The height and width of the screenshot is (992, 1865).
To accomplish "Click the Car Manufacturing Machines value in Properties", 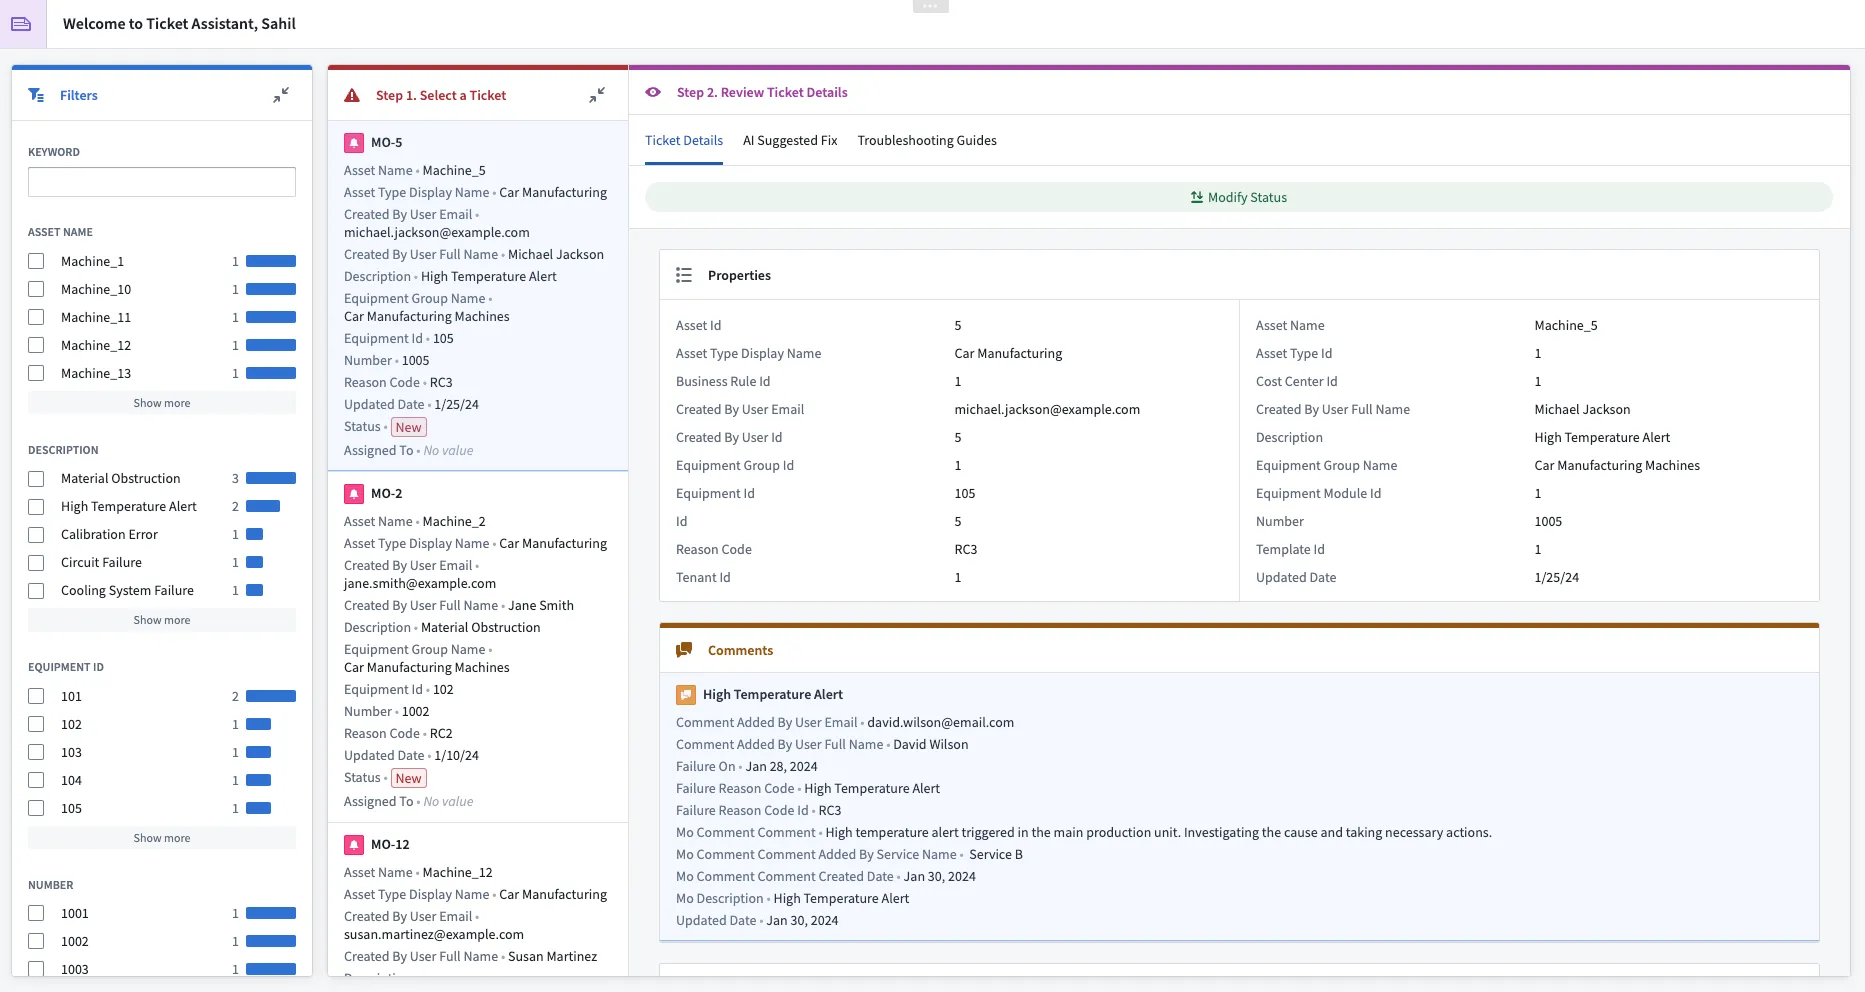I will 1617,466.
